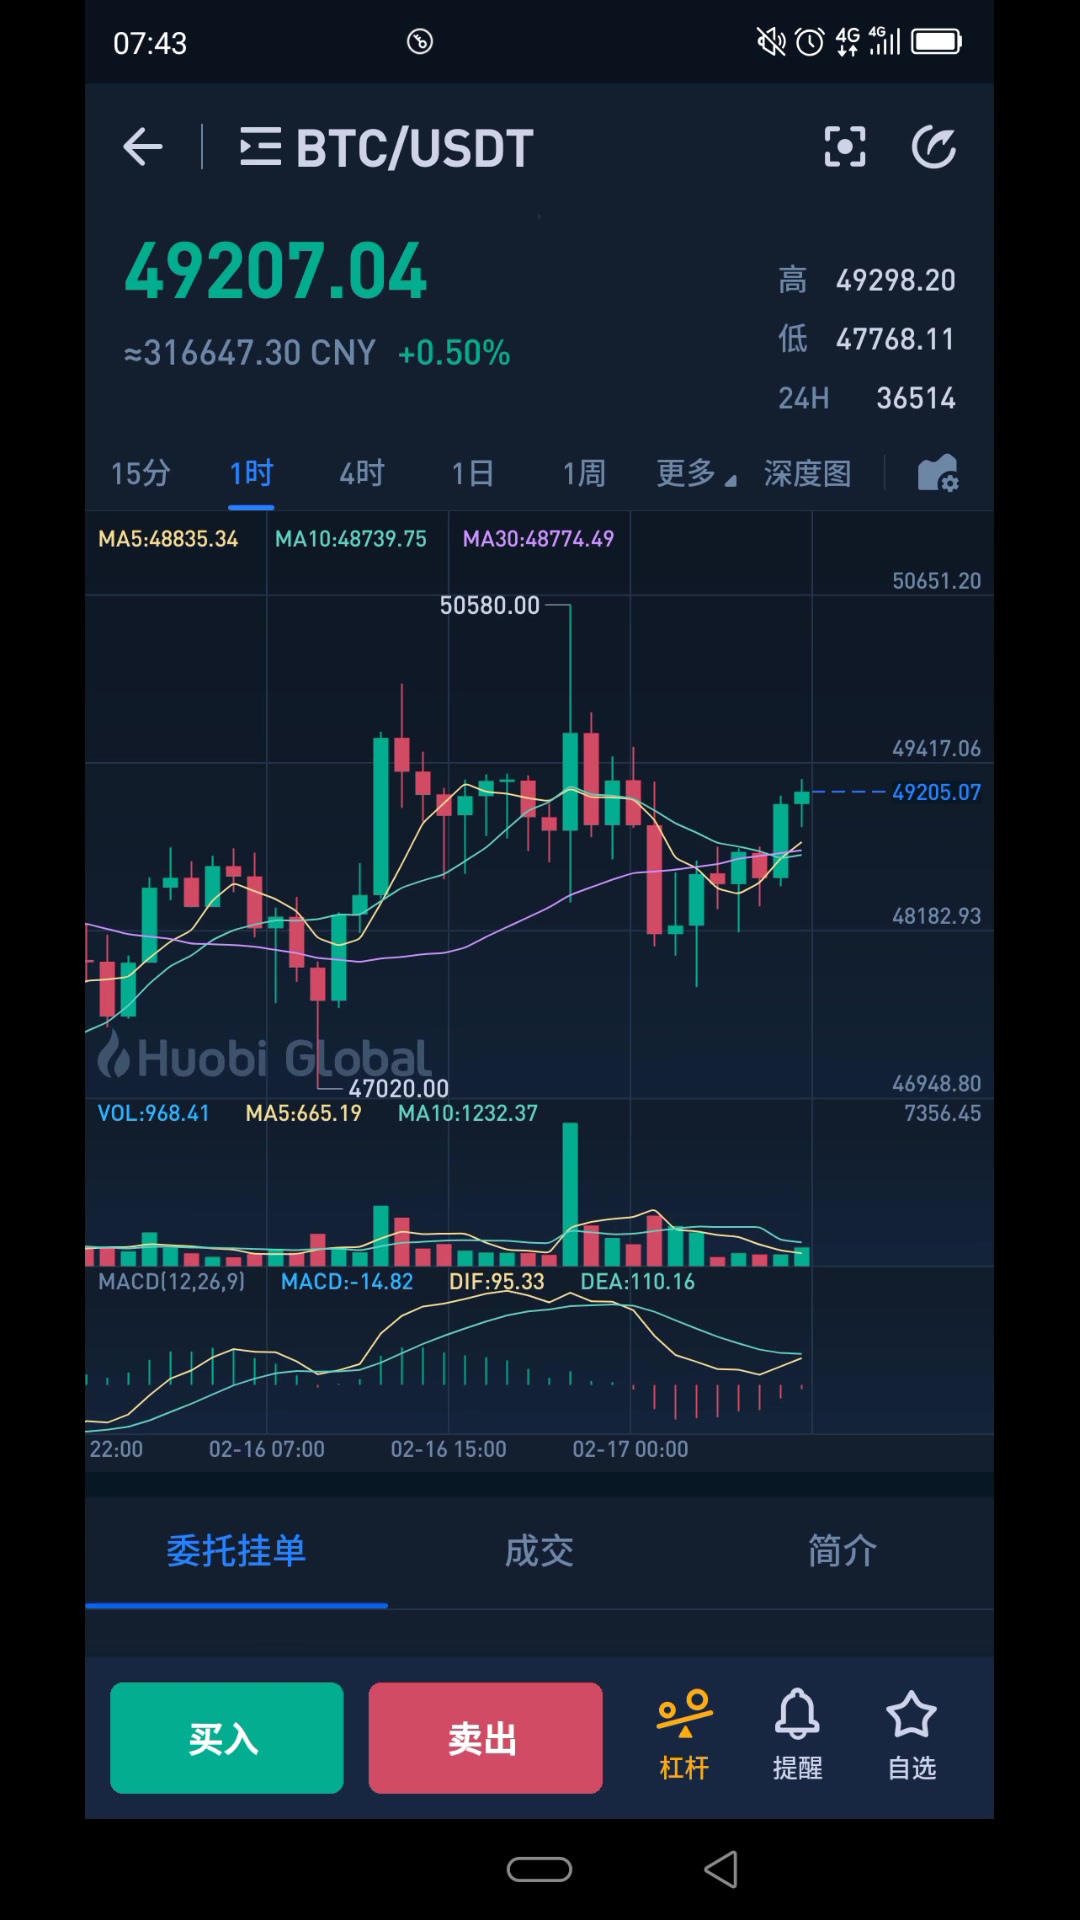Tap the refresh/share icon in header

point(934,147)
